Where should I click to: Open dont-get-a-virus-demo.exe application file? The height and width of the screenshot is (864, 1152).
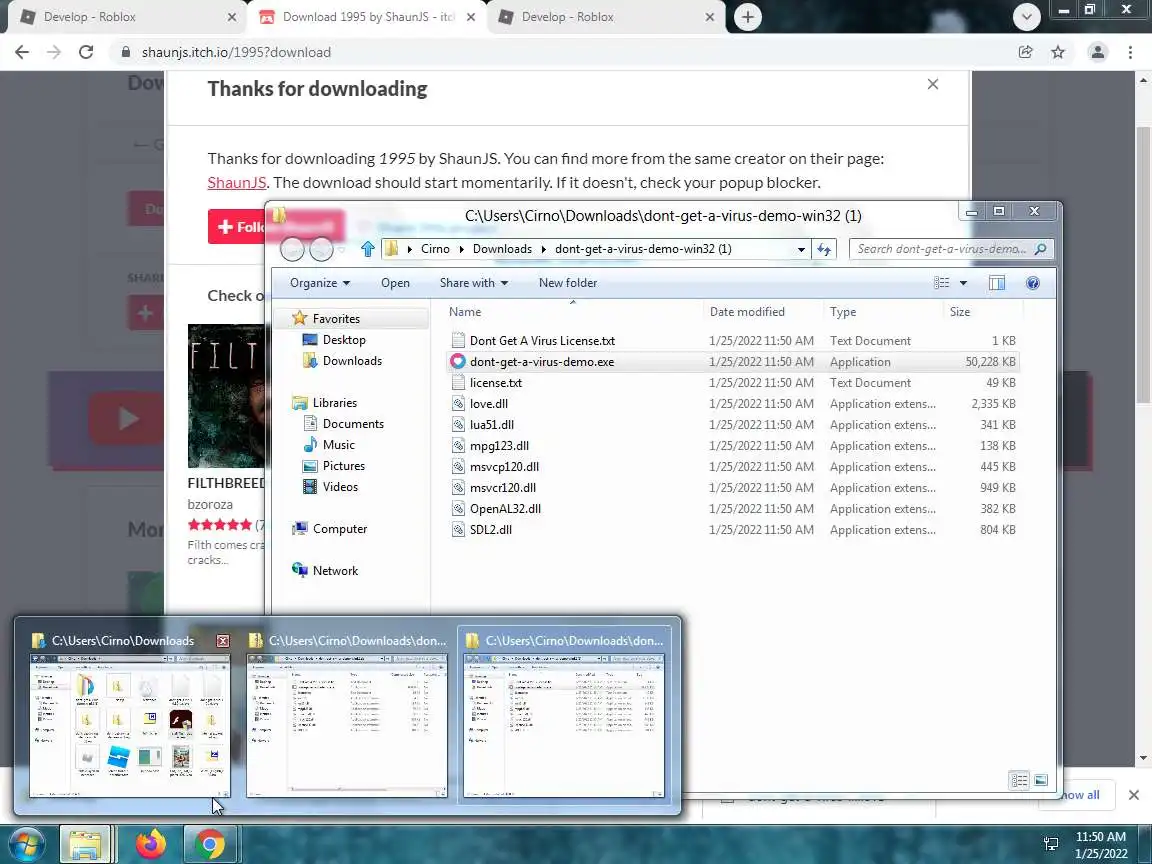[541, 361]
